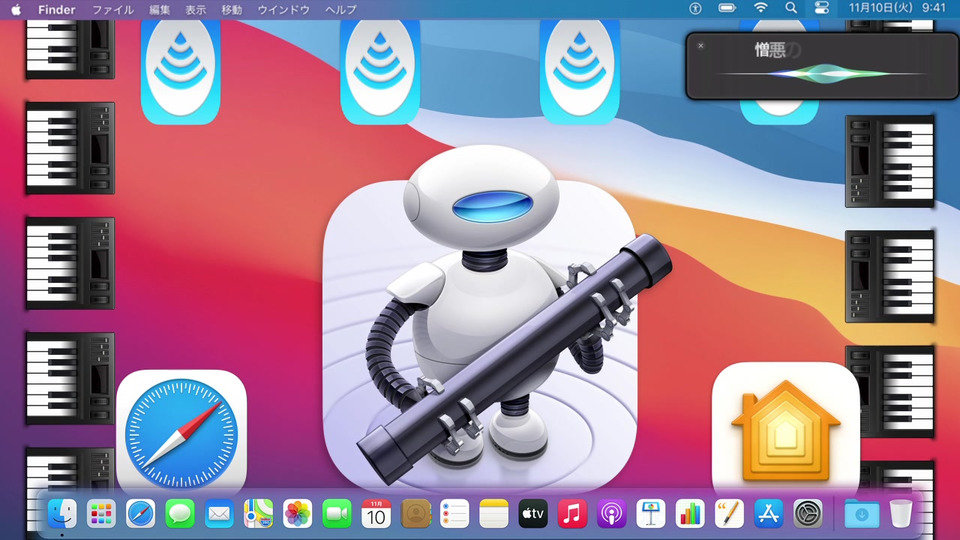960x540 pixels.
Task: Open the 表示 menu
Action: (196, 9)
